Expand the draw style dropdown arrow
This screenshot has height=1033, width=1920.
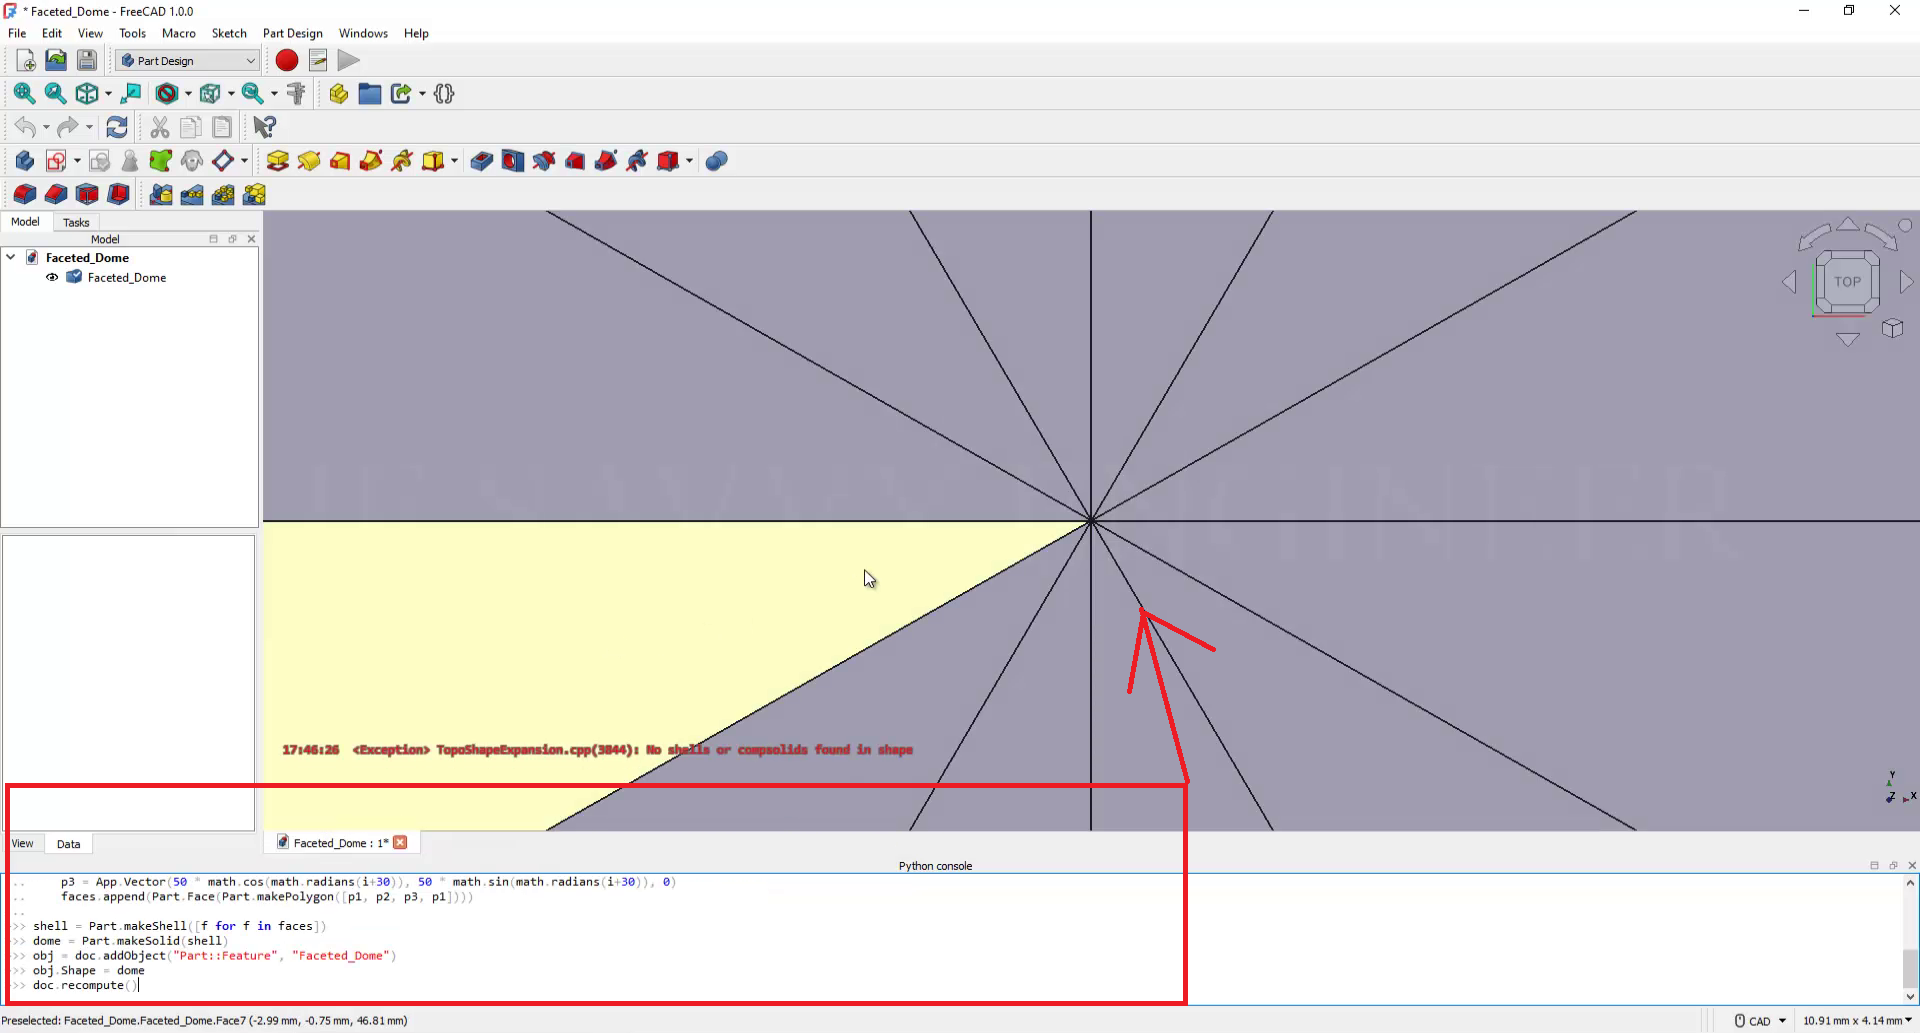188,94
